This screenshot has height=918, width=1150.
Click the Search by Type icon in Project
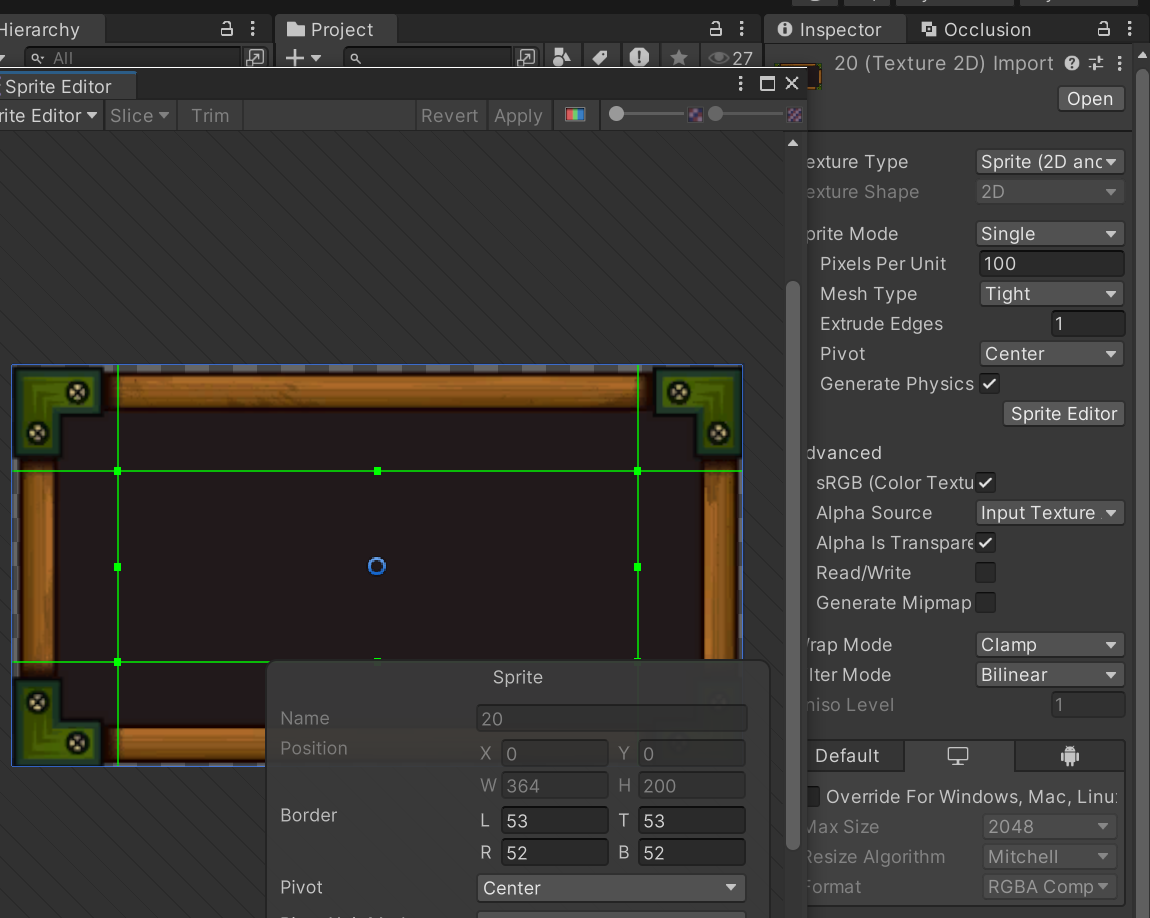tap(562, 58)
